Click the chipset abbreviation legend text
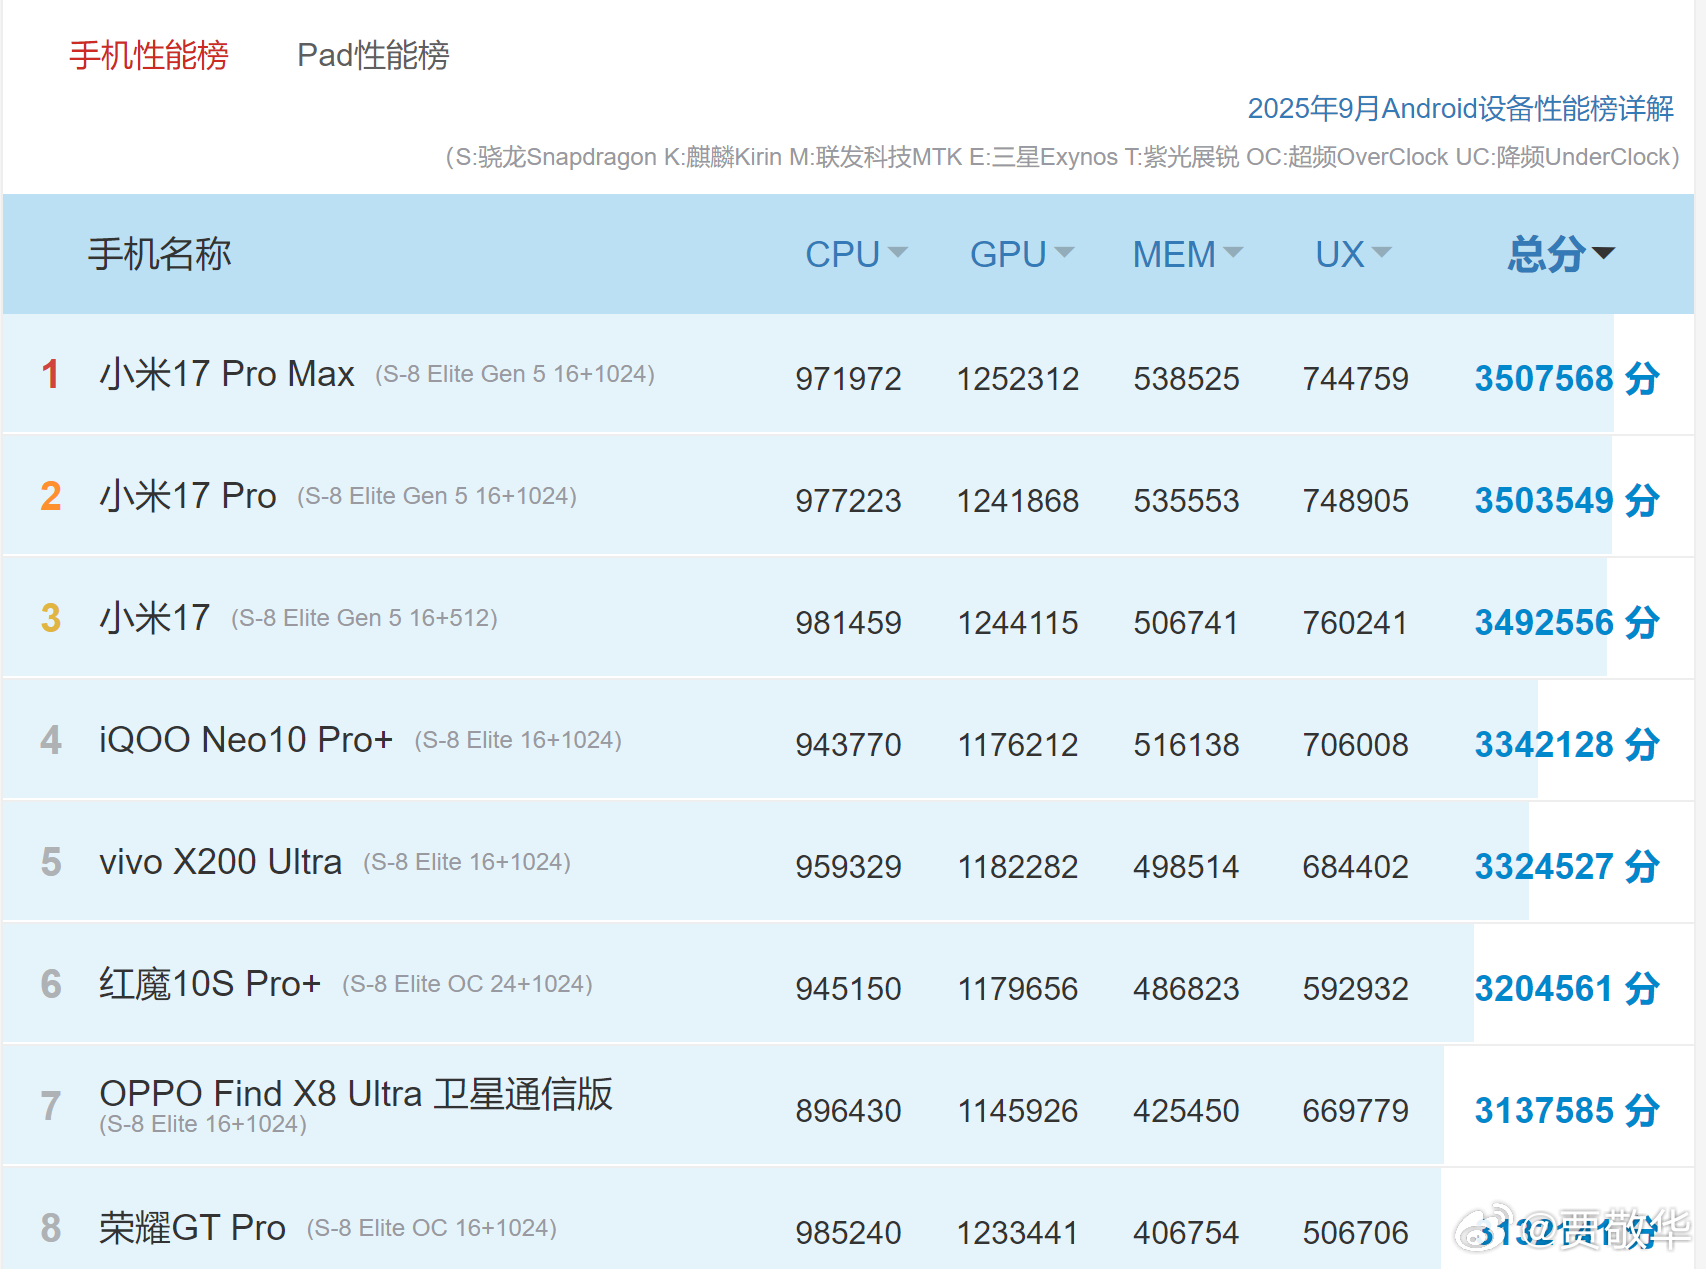Image resolution: width=1706 pixels, height=1269 pixels. [1062, 157]
